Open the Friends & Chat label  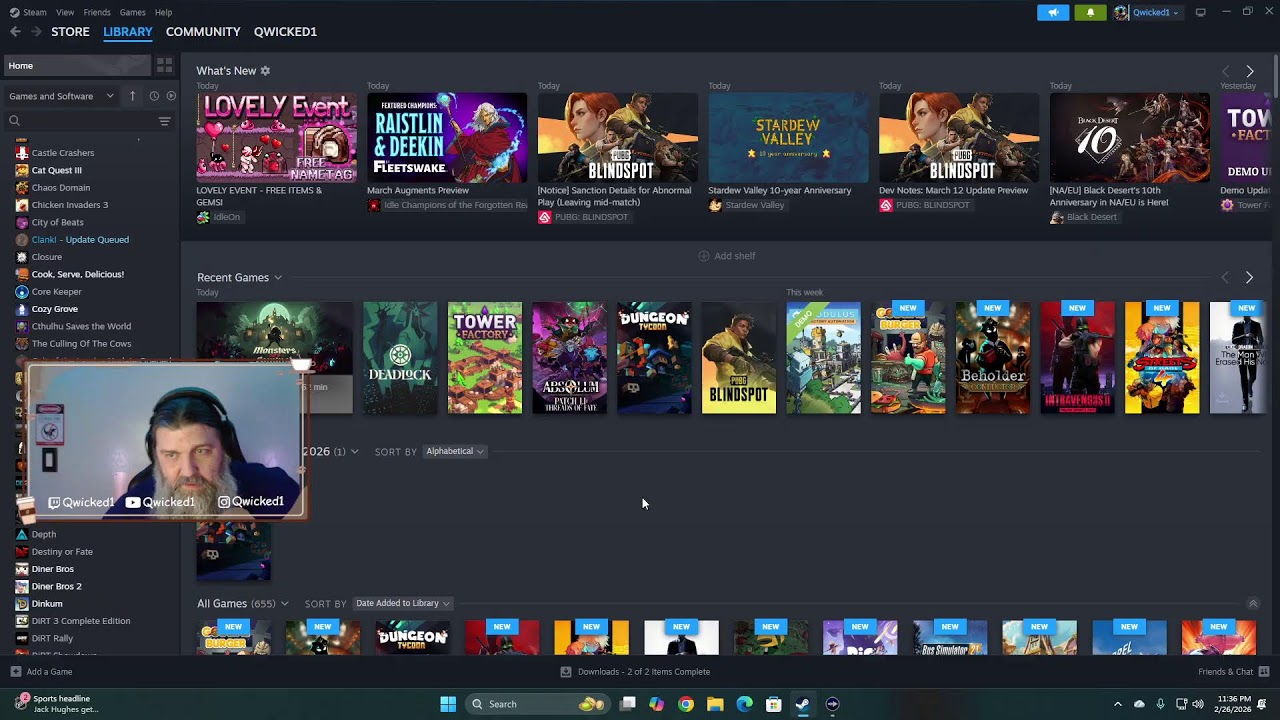pos(1225,672)
